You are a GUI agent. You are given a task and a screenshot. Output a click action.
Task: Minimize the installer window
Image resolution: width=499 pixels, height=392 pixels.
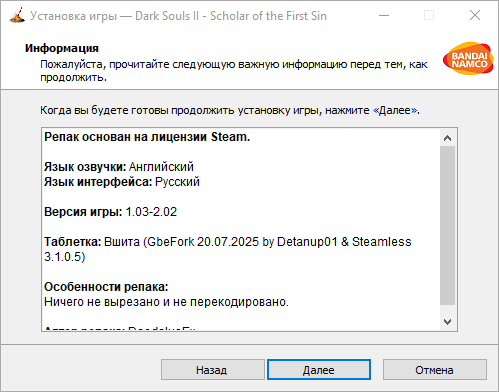384,15
